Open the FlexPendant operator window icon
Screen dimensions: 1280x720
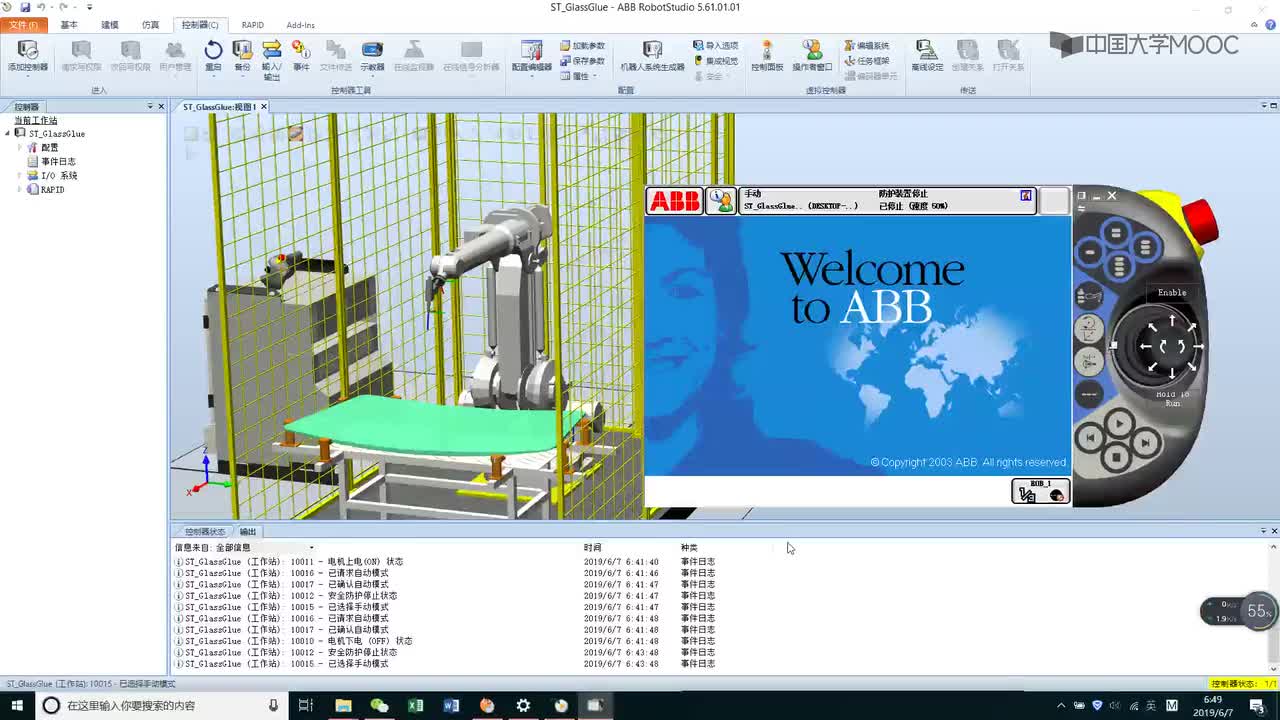pyautogui.click(x=721, y=200)
